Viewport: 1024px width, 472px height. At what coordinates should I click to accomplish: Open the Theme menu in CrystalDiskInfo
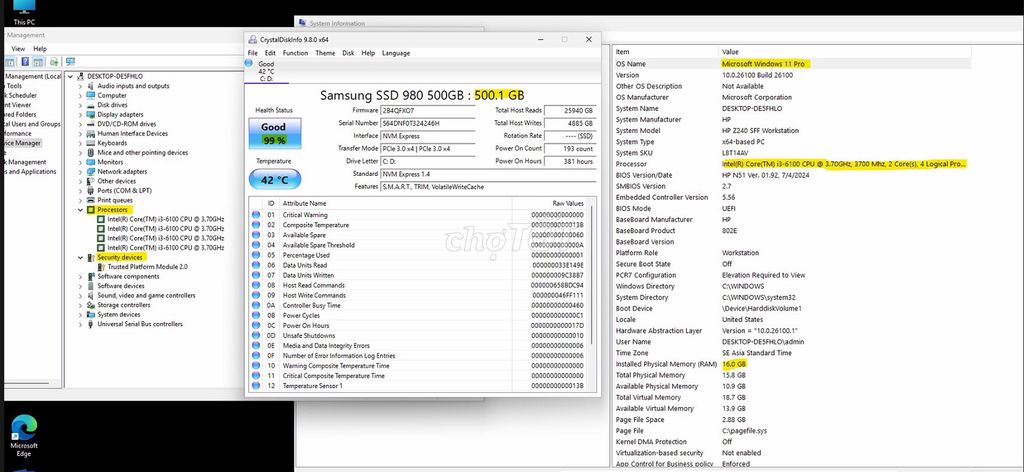[325, 53]
